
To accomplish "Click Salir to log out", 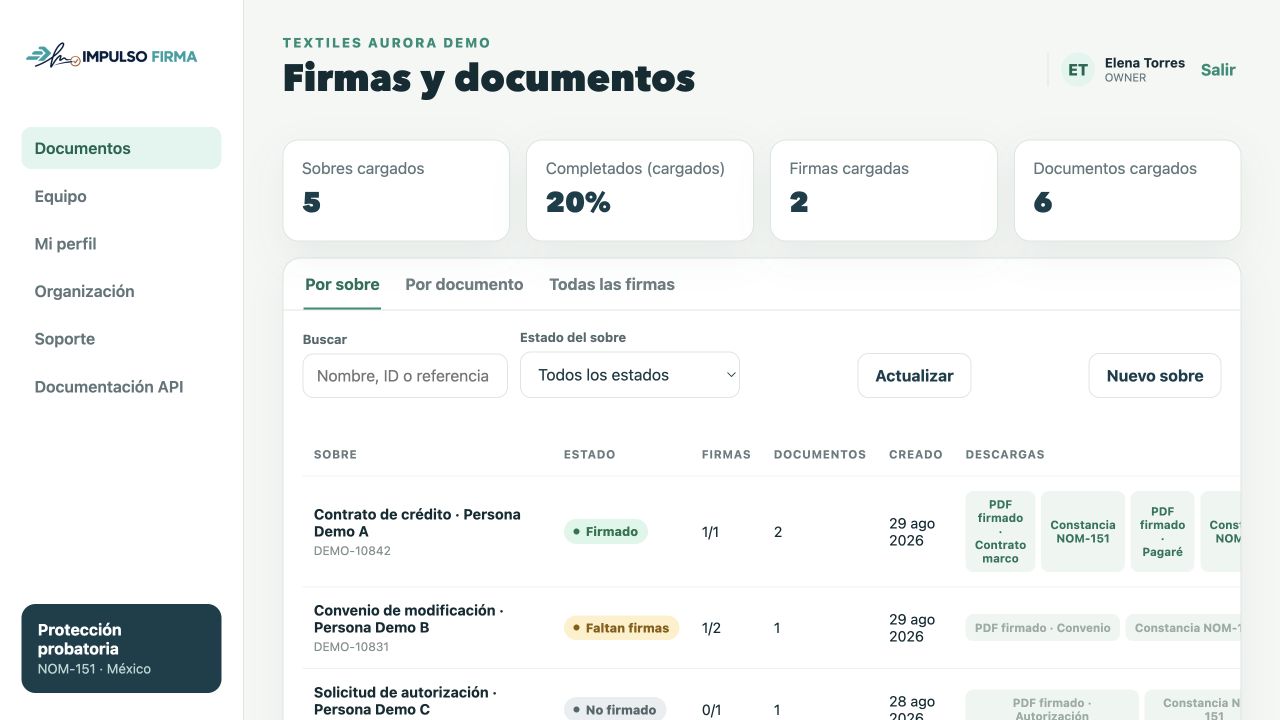I will click(x=1218, y=70).
